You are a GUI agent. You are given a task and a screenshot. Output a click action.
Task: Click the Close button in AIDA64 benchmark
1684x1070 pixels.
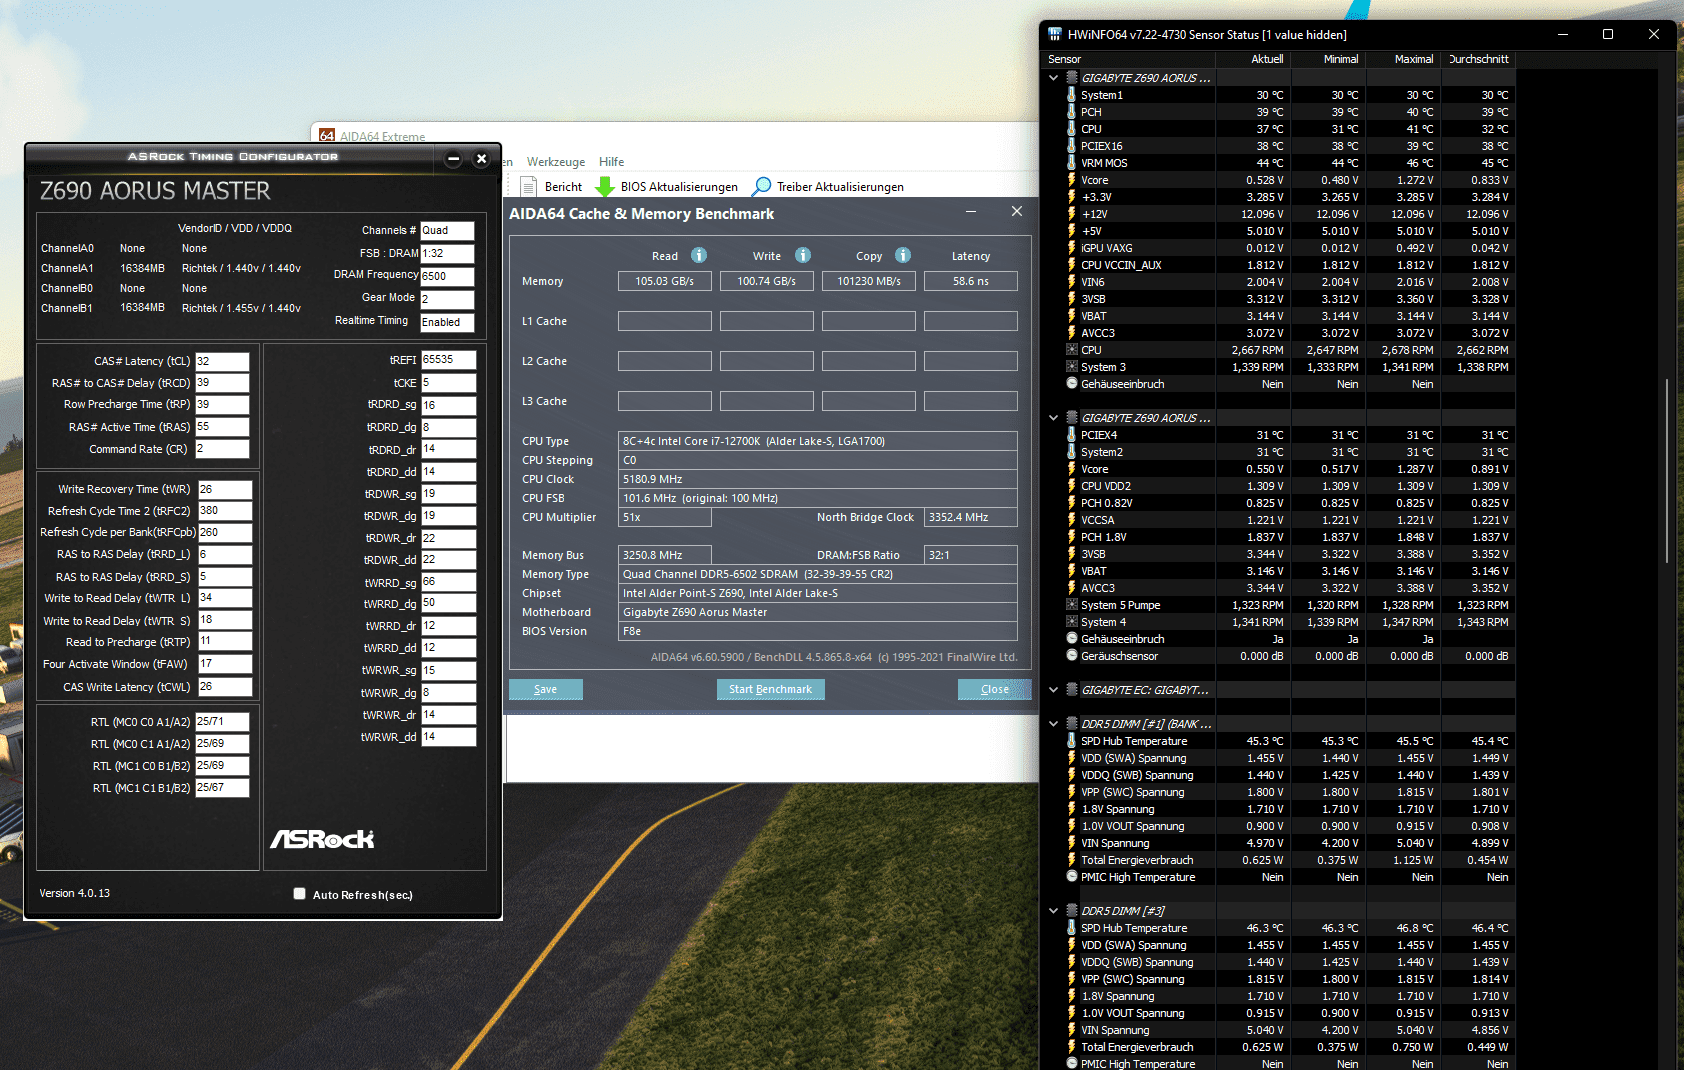point(994,689)
